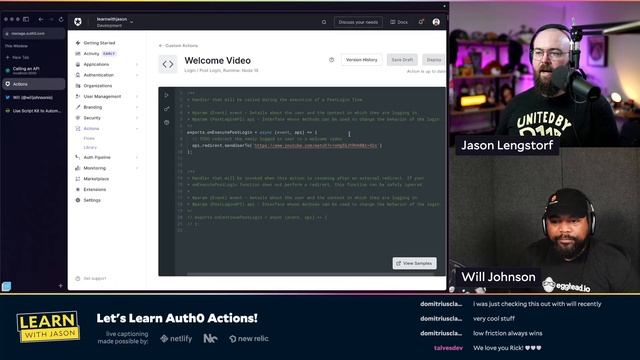Click the Welcome Video title
This screenshot has height=360, width=640.
[x=218, y=60]
